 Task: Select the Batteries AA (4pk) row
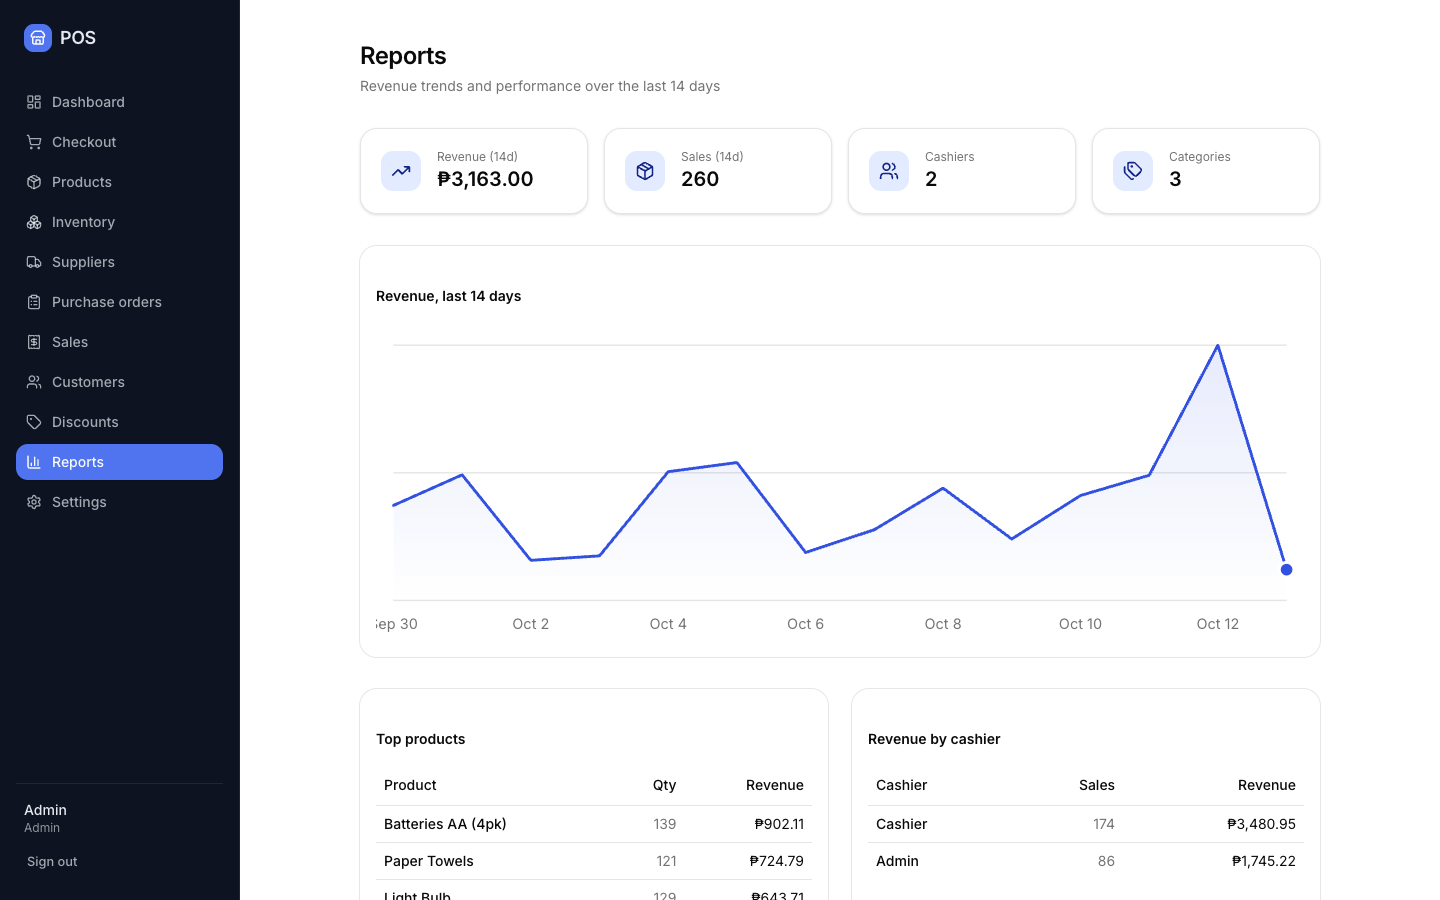pos(594,824)
